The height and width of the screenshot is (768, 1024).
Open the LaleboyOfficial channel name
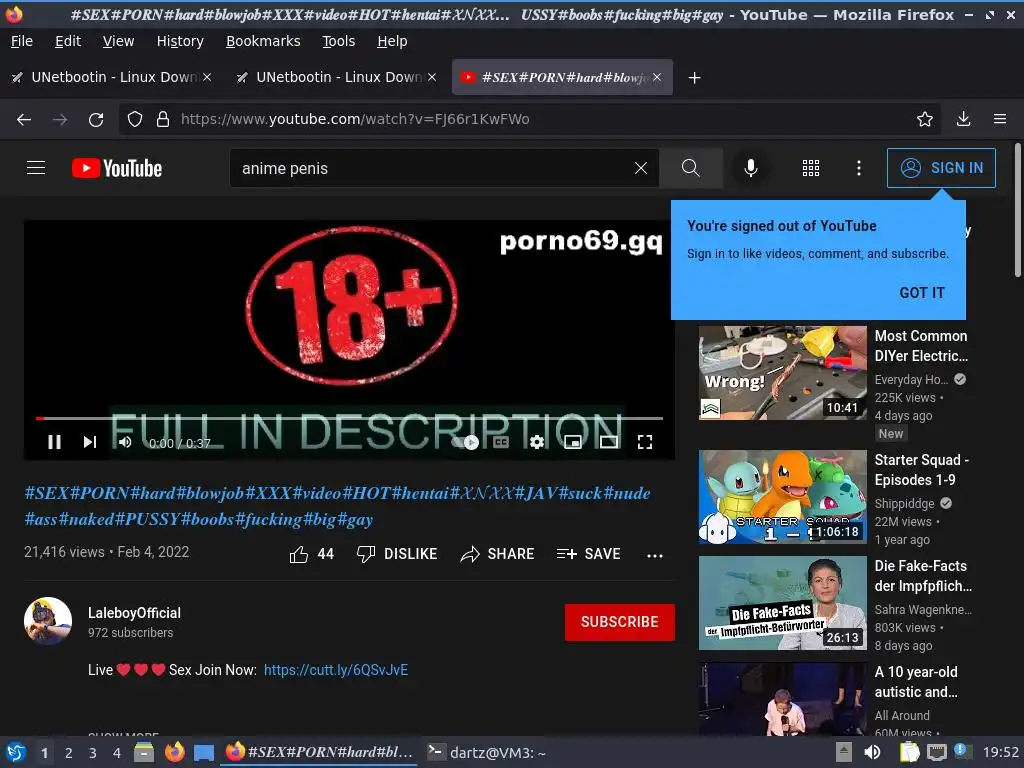point(135,613)
